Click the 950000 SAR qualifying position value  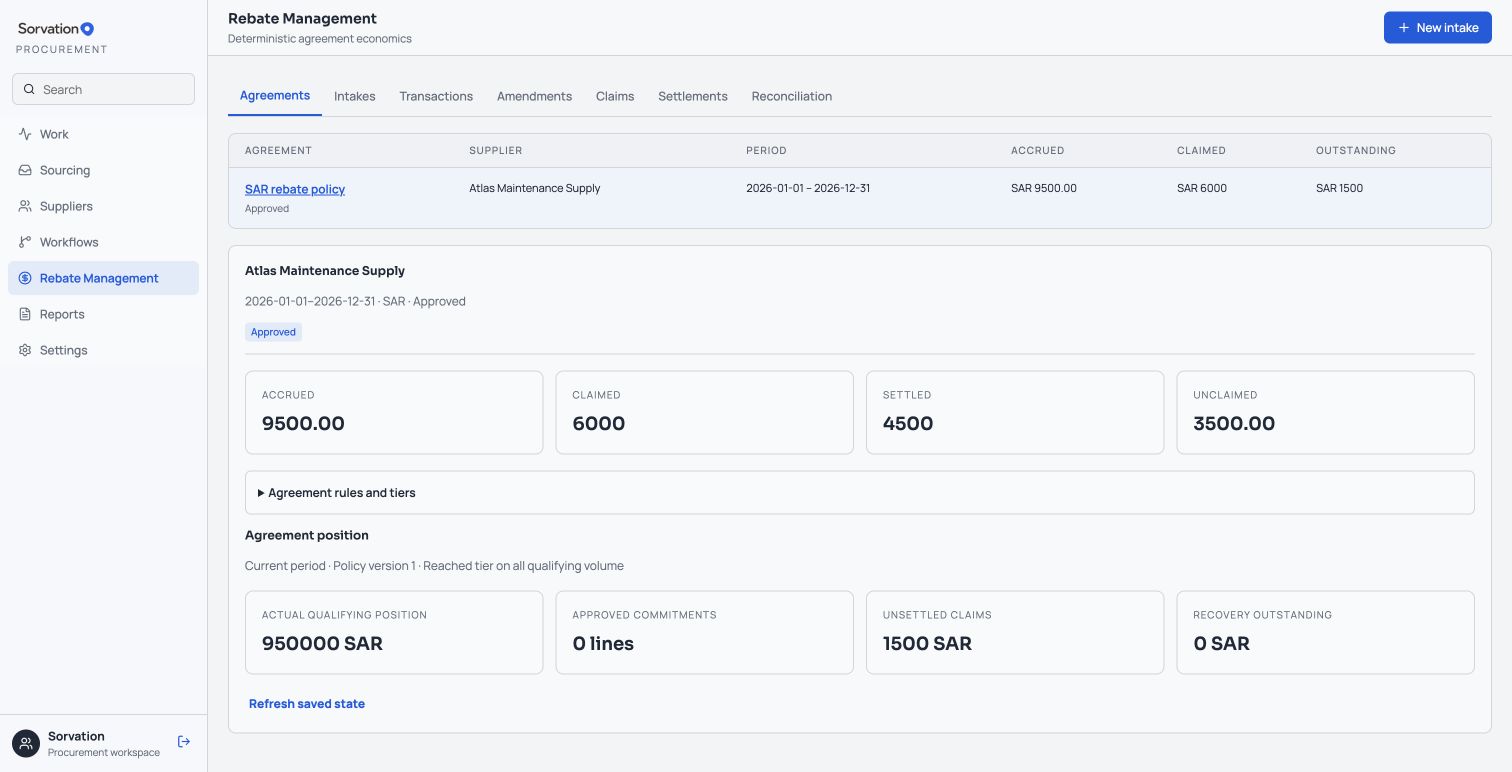click(x=322, y=643)
